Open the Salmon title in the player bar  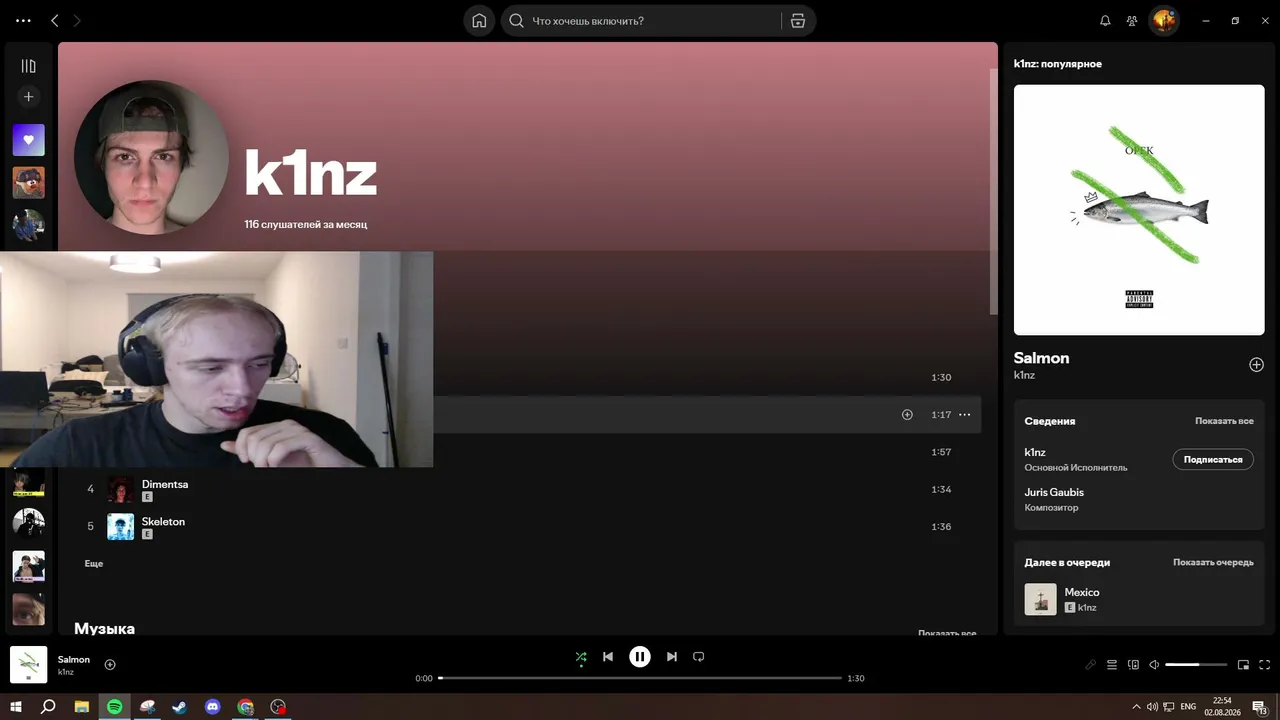click(x=74, y=659)
